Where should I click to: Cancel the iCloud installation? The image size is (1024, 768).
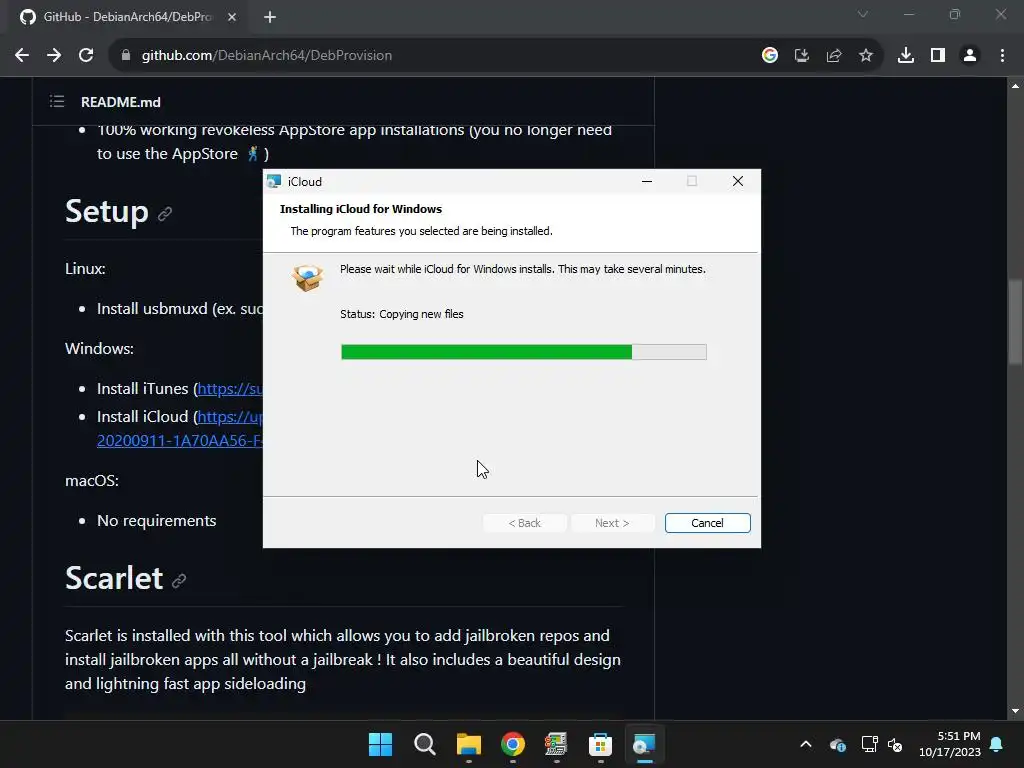click(x=707, y=523)
